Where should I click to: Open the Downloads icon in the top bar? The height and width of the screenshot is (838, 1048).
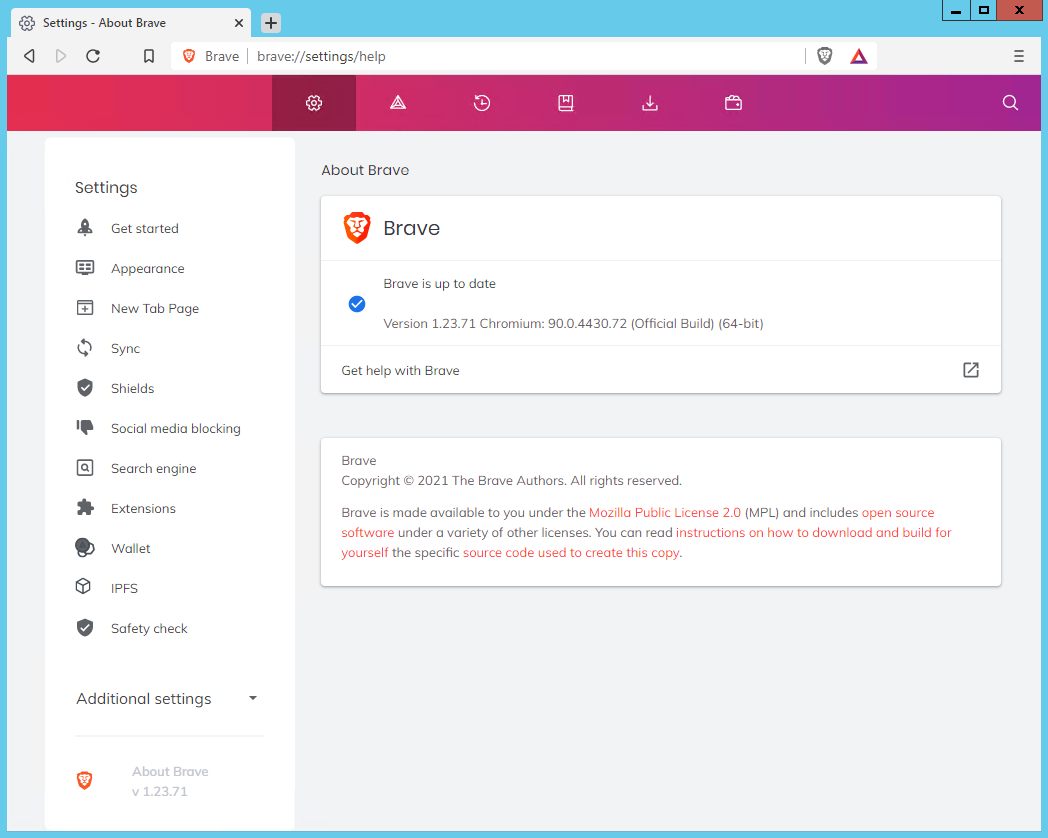click(650, 103)
